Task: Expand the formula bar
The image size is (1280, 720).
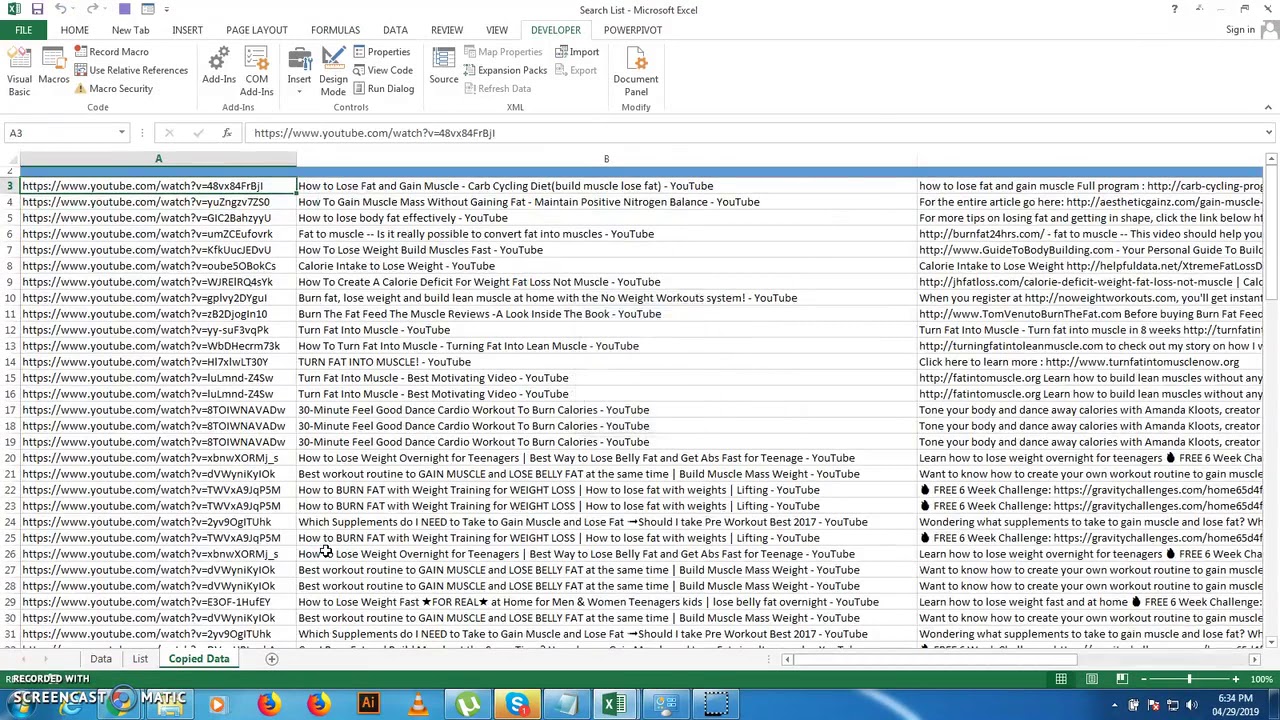Action: [1269, 133]
